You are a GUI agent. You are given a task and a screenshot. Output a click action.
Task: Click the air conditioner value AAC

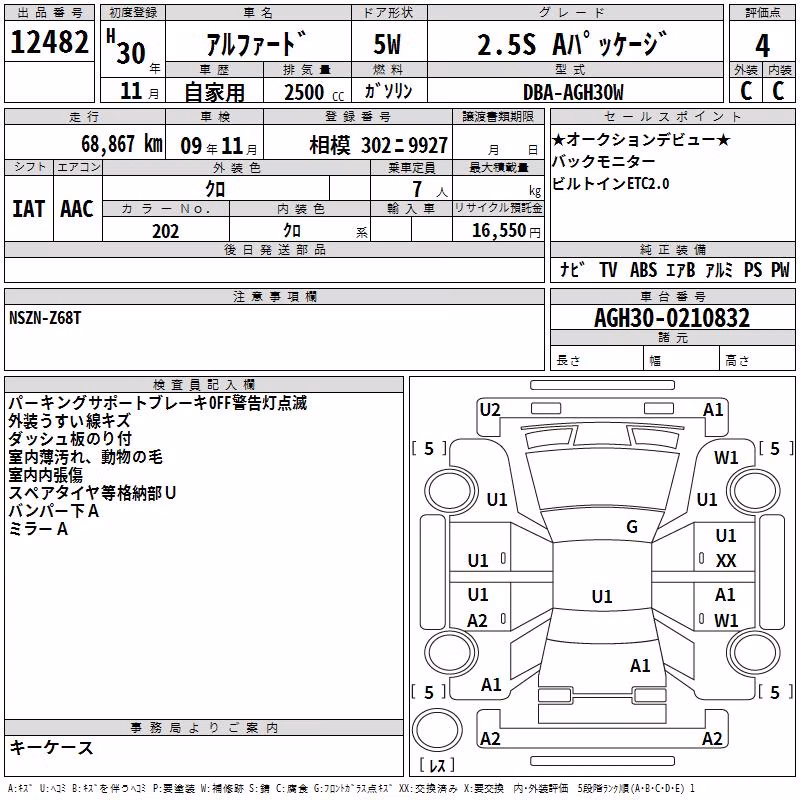pos(77,209)
